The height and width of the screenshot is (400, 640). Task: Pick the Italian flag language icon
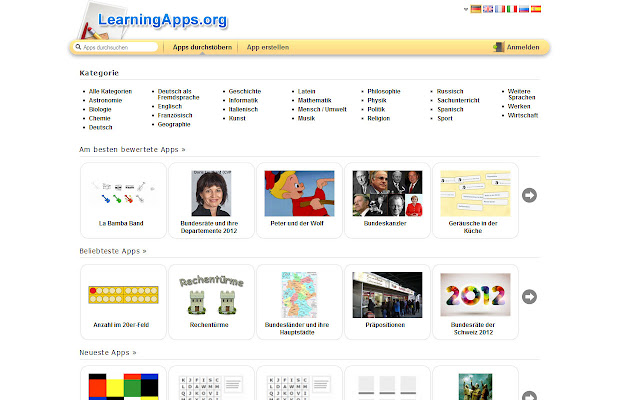pyautogui.click(x=512, y=9)
